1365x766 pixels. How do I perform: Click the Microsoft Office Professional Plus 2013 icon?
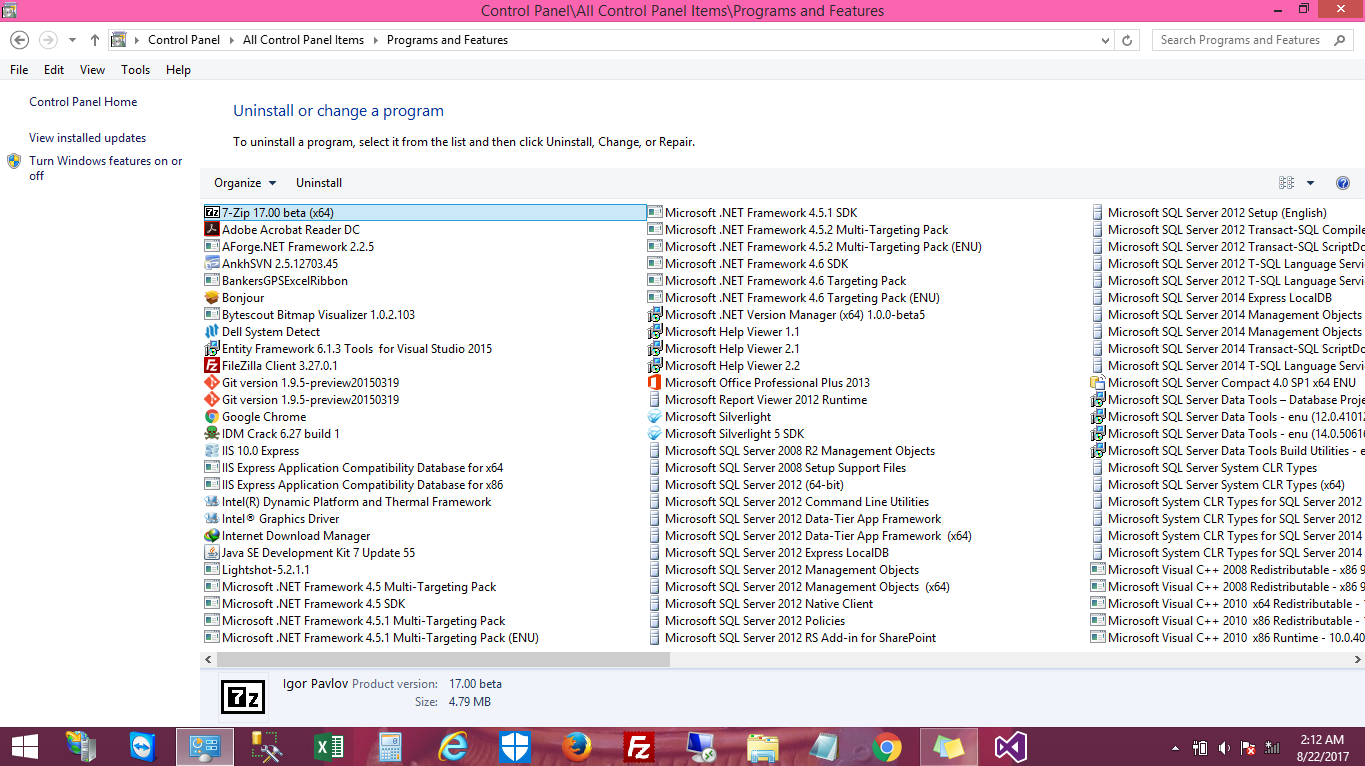coord(655,383)
